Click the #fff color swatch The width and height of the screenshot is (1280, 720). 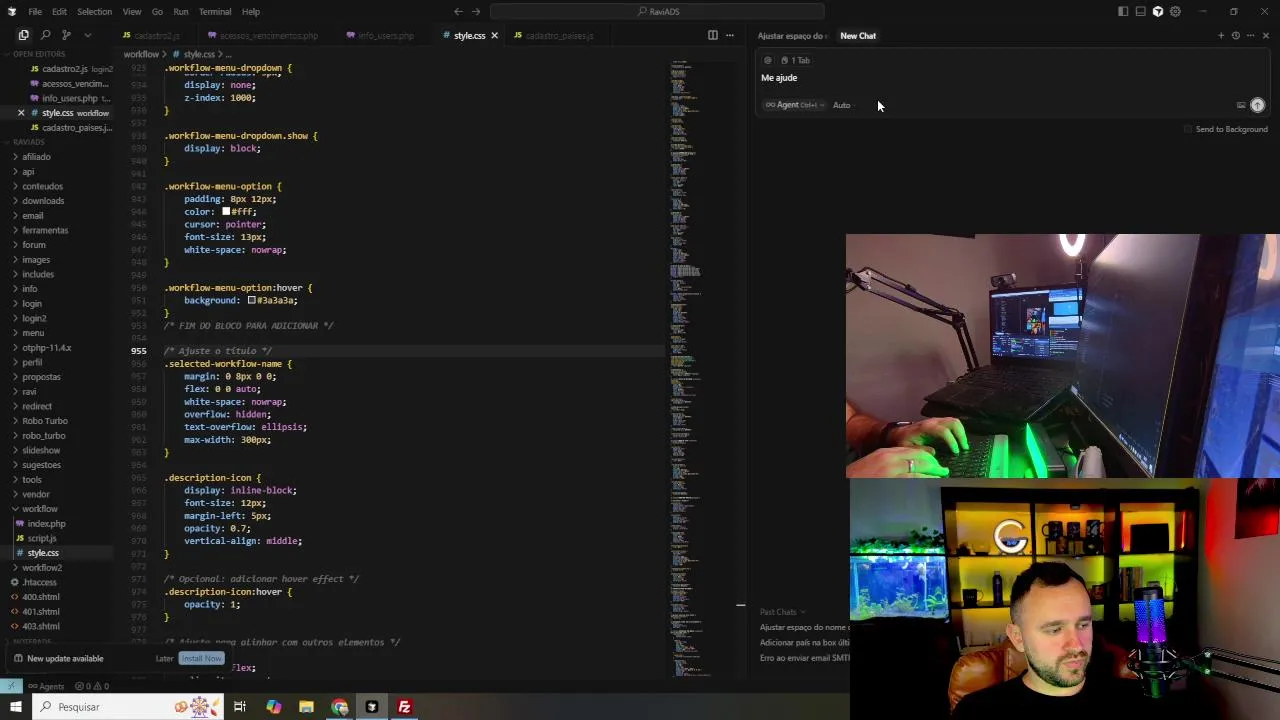click(226, 212)
